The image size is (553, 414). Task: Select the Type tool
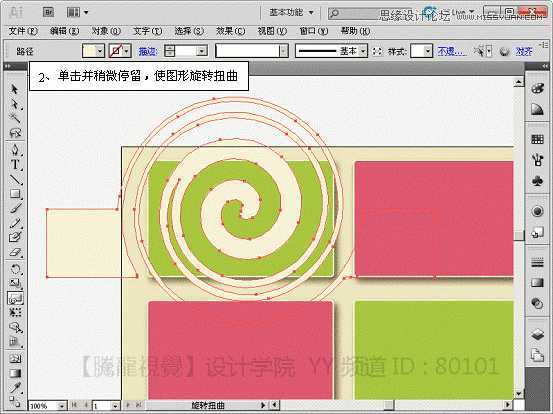pos(15,165)
